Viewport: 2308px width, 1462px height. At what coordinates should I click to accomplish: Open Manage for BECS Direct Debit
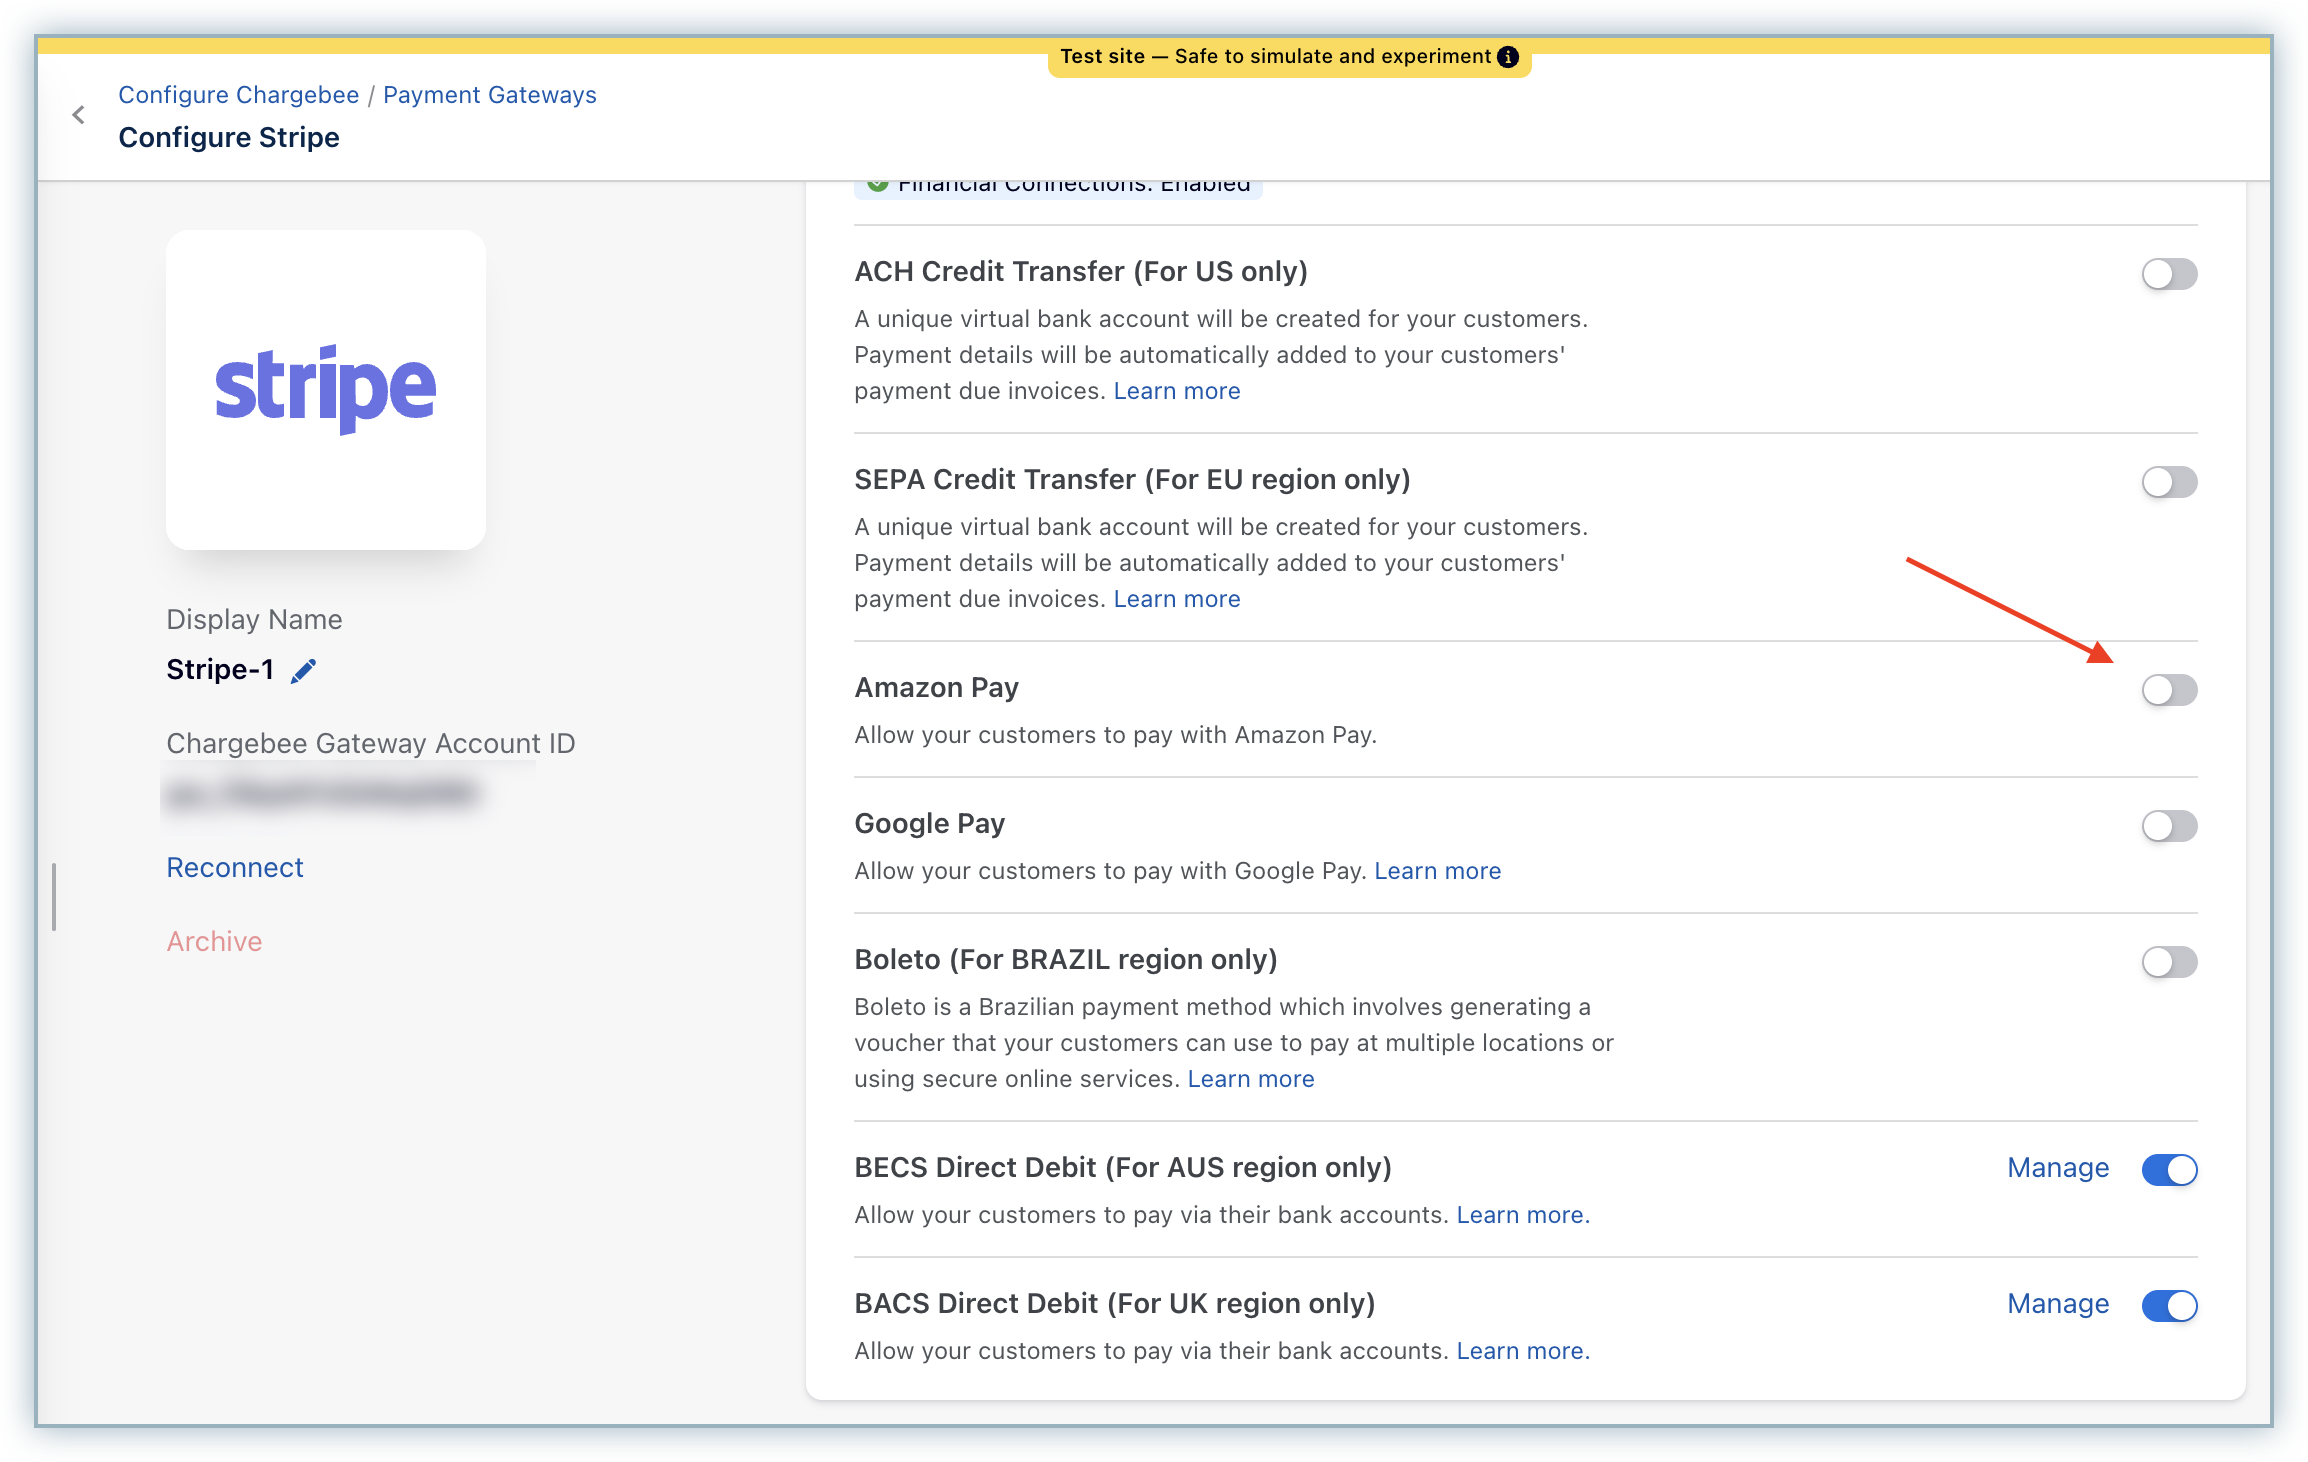(x=2057, y=1168)
